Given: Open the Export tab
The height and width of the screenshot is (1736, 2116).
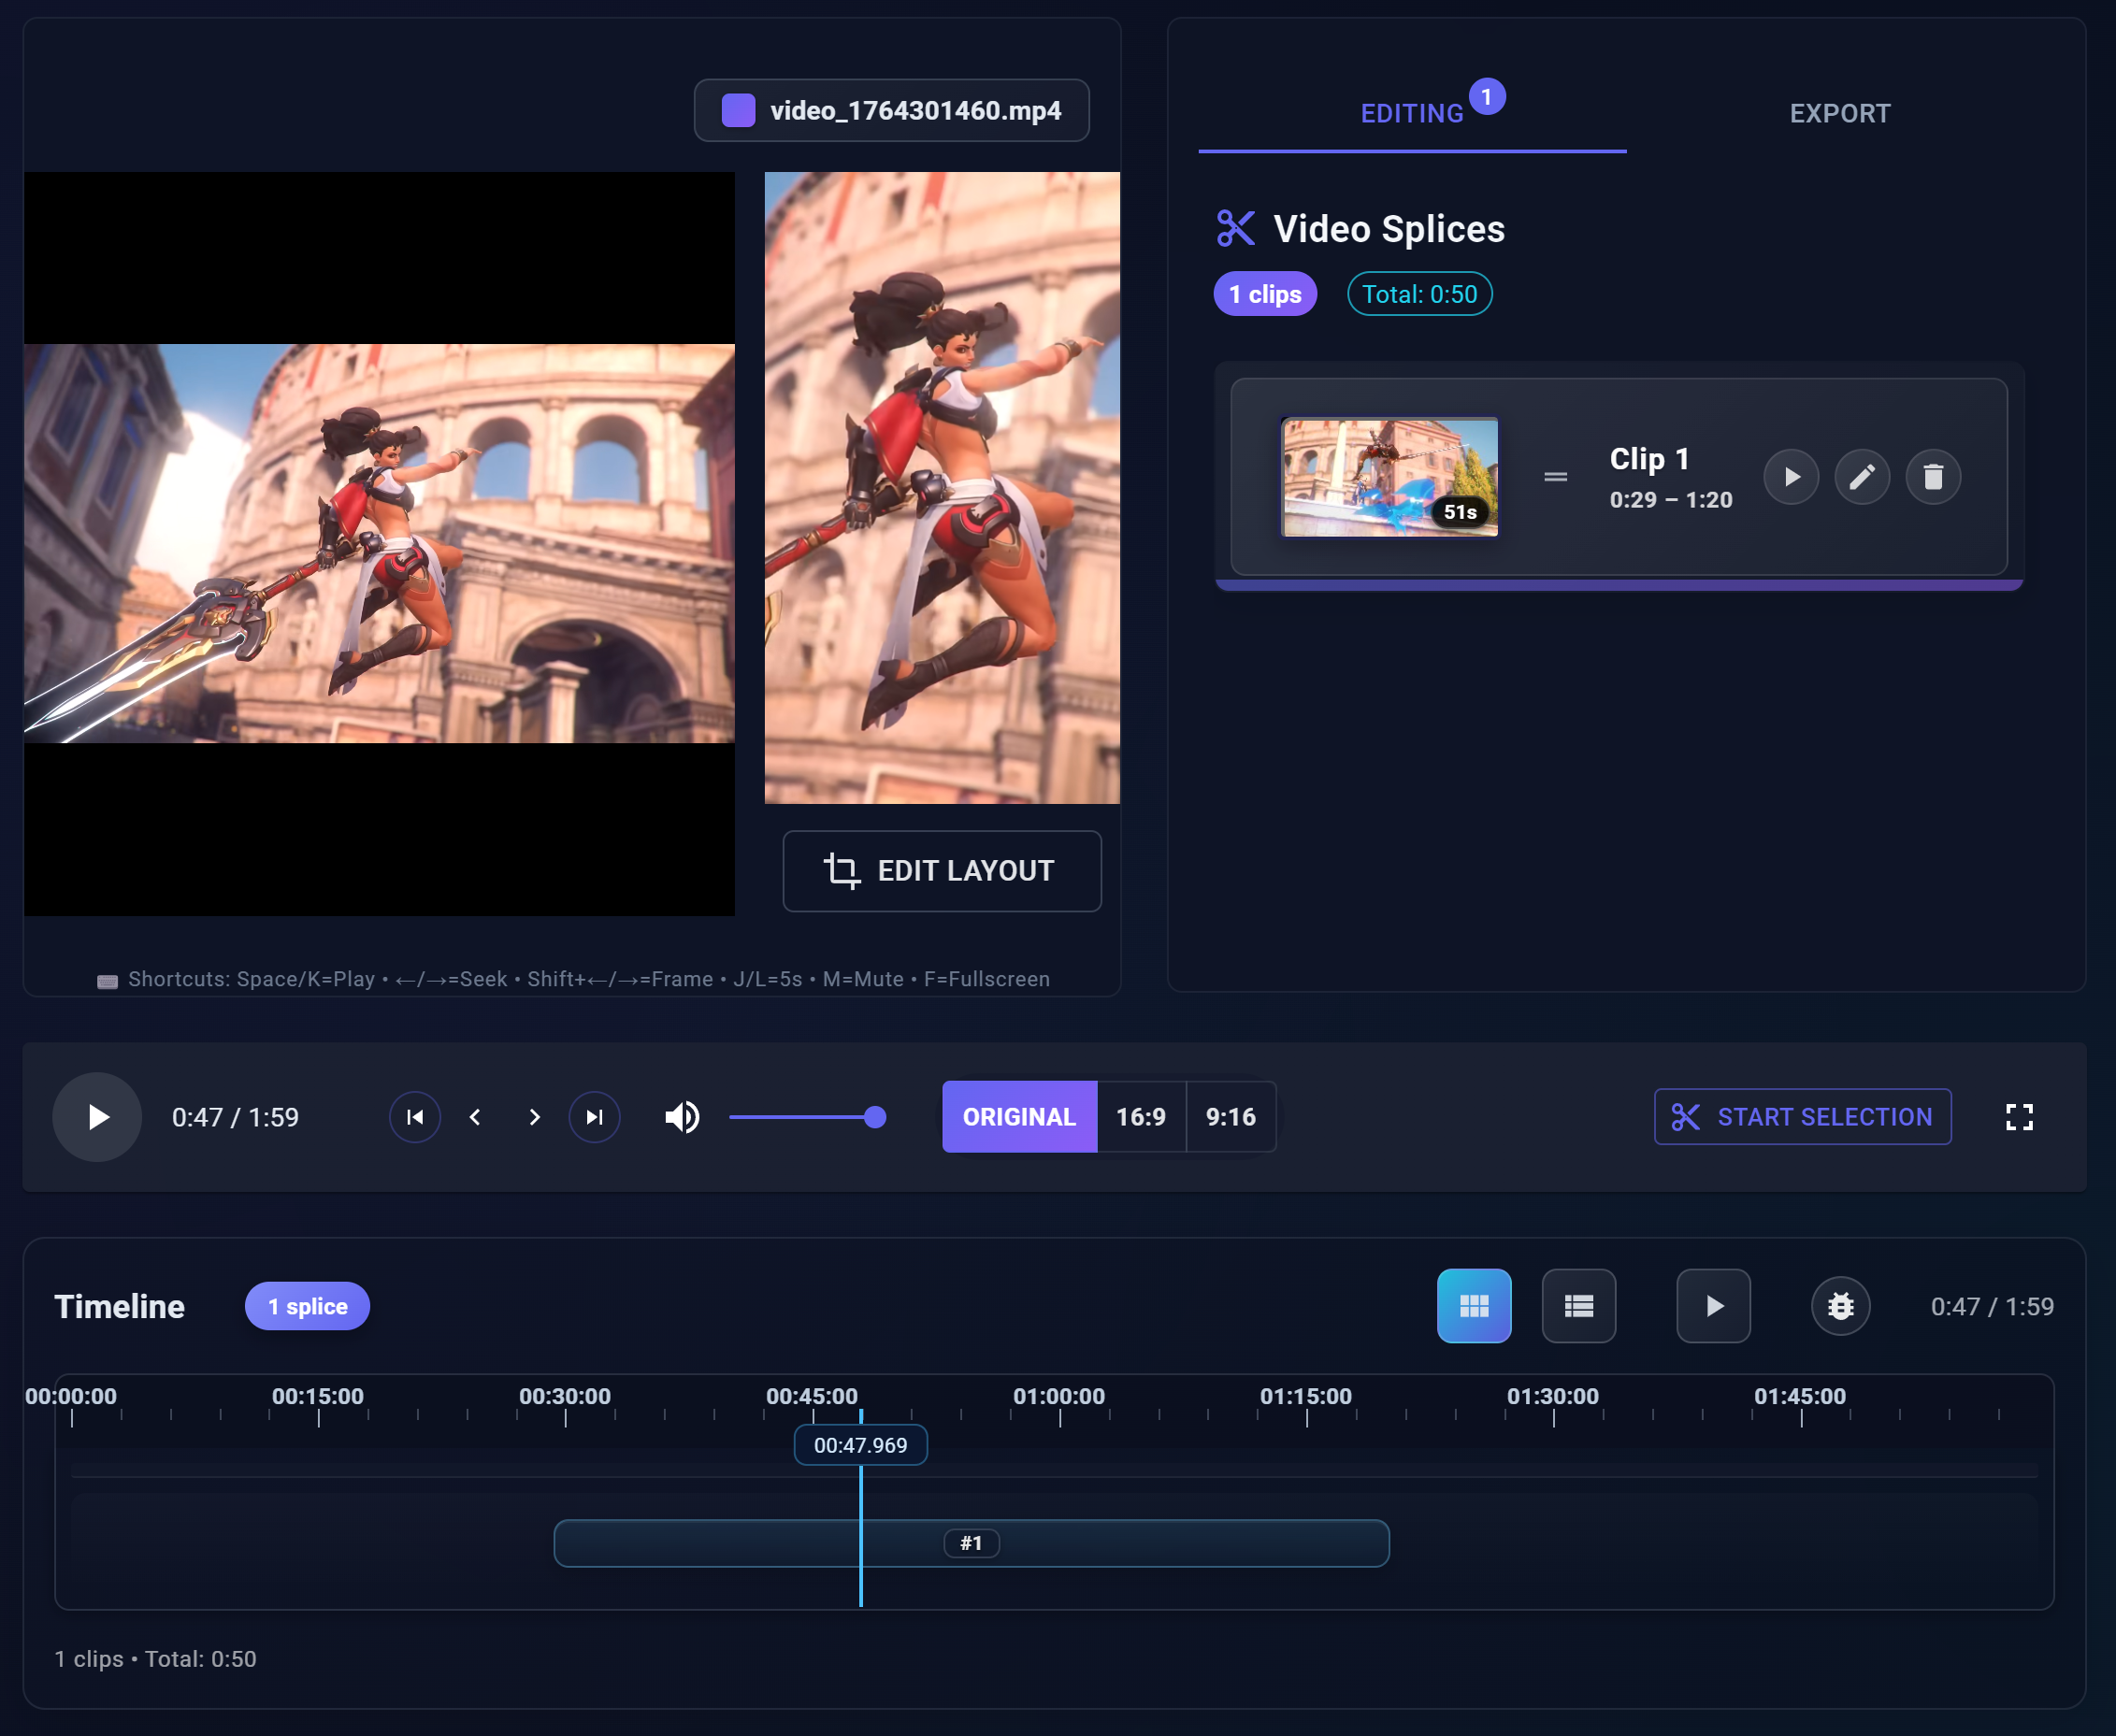Looking at the screenshot, I should coord(1839,114).
